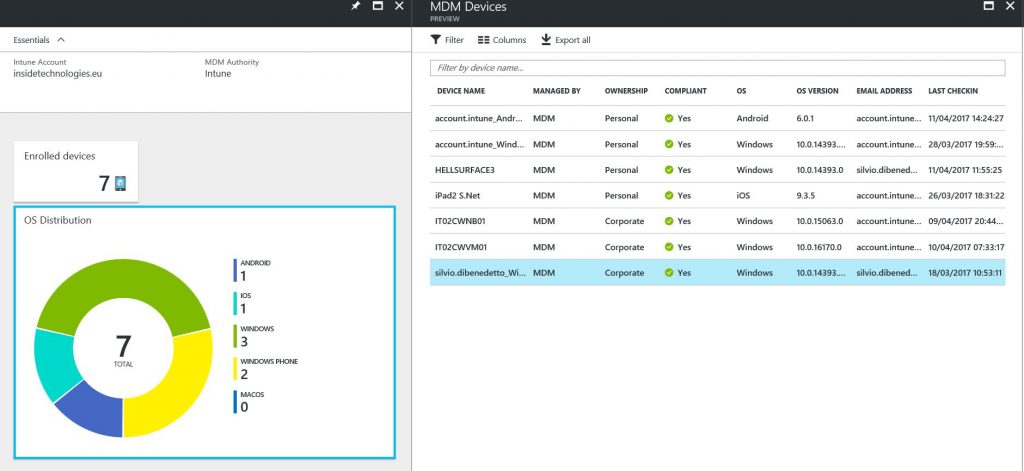Sort by MANAGED BY column header

point(556,91)
